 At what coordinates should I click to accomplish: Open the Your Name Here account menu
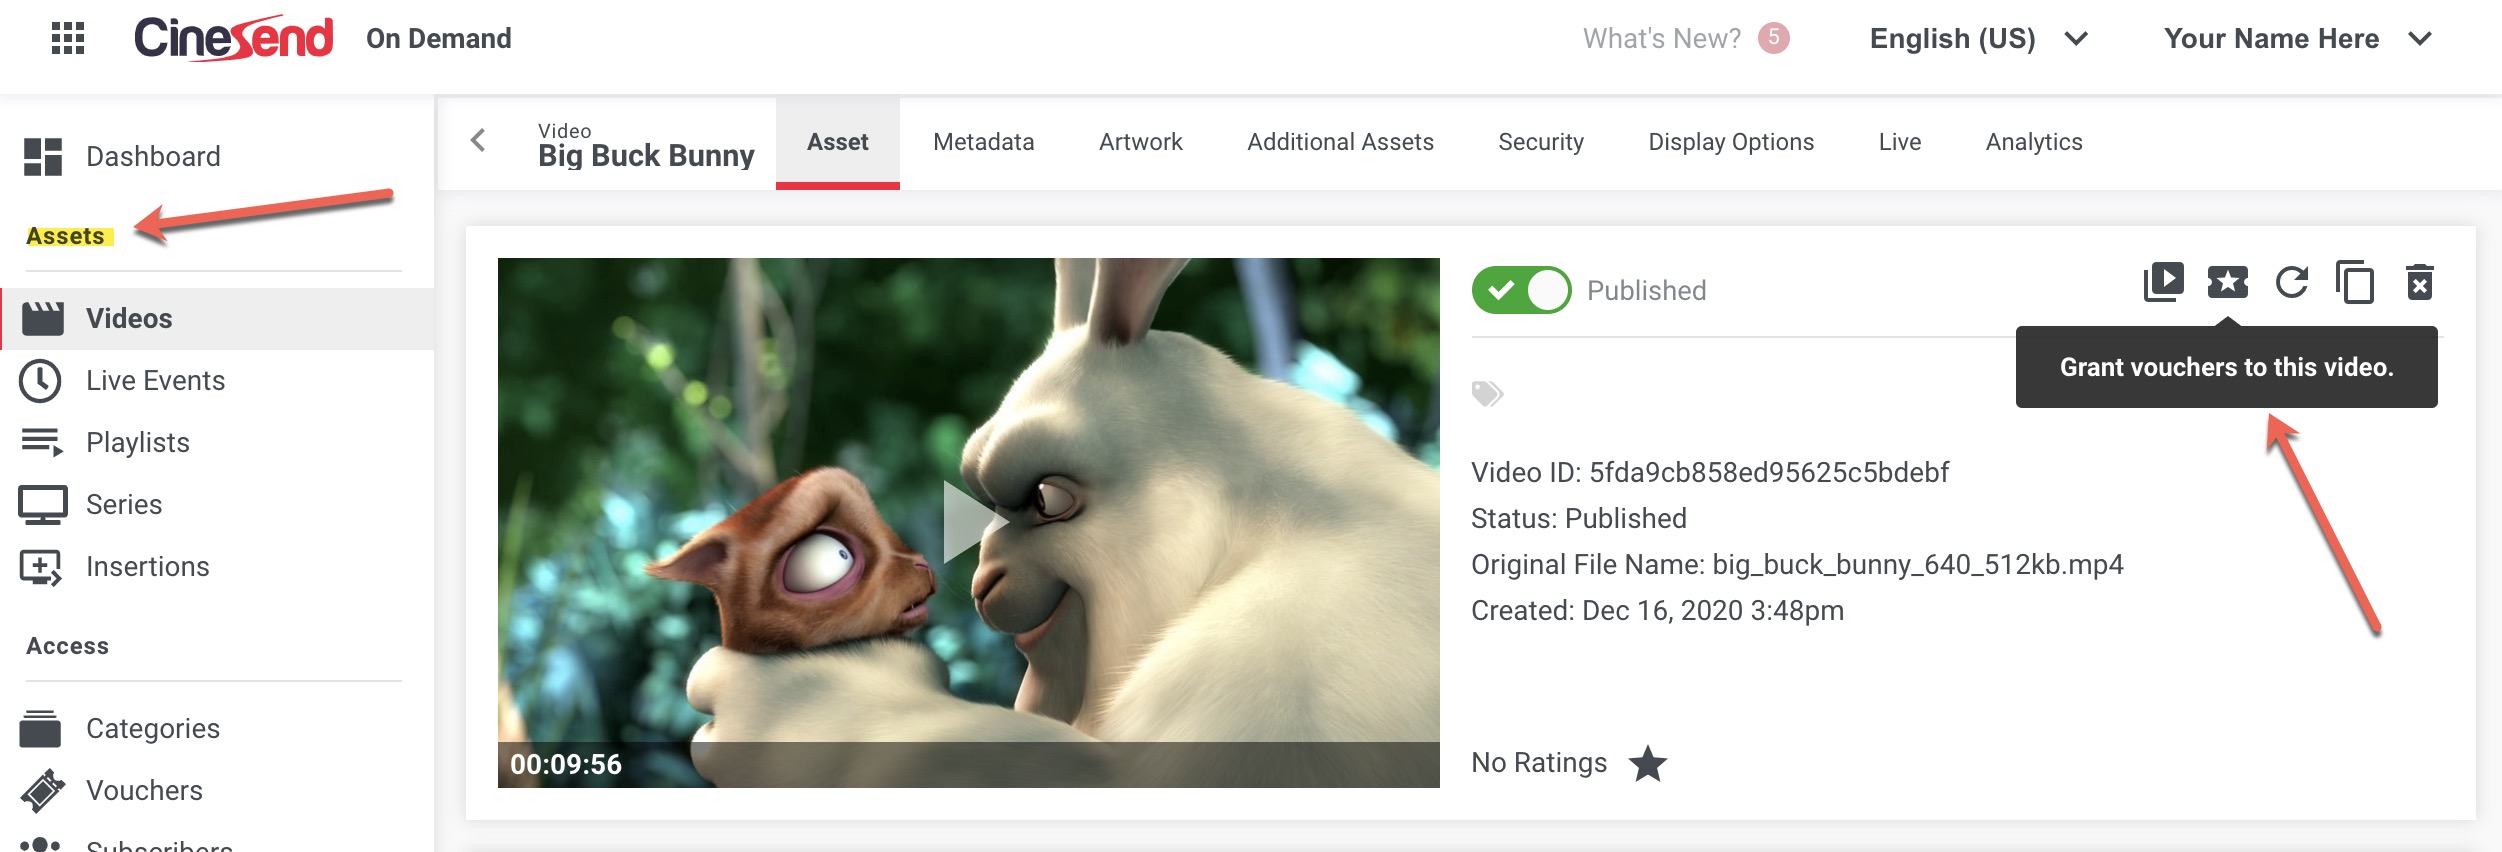point(2297,38)
